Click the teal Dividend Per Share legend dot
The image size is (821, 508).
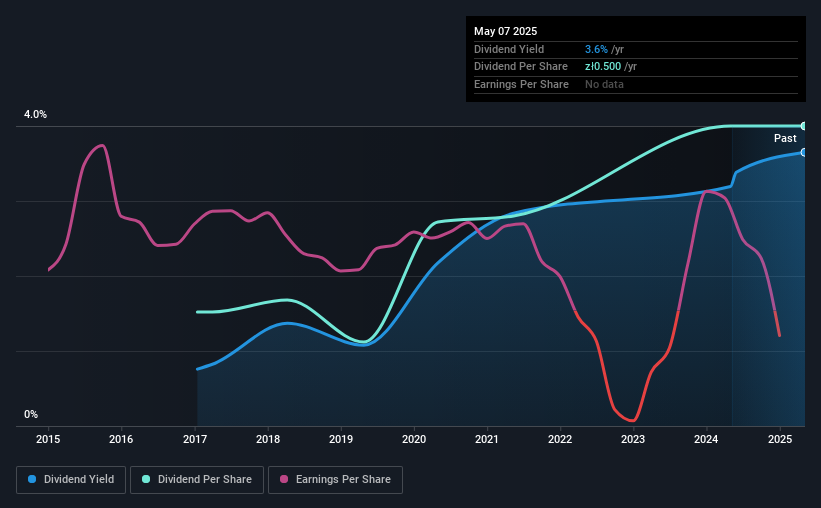146,479
